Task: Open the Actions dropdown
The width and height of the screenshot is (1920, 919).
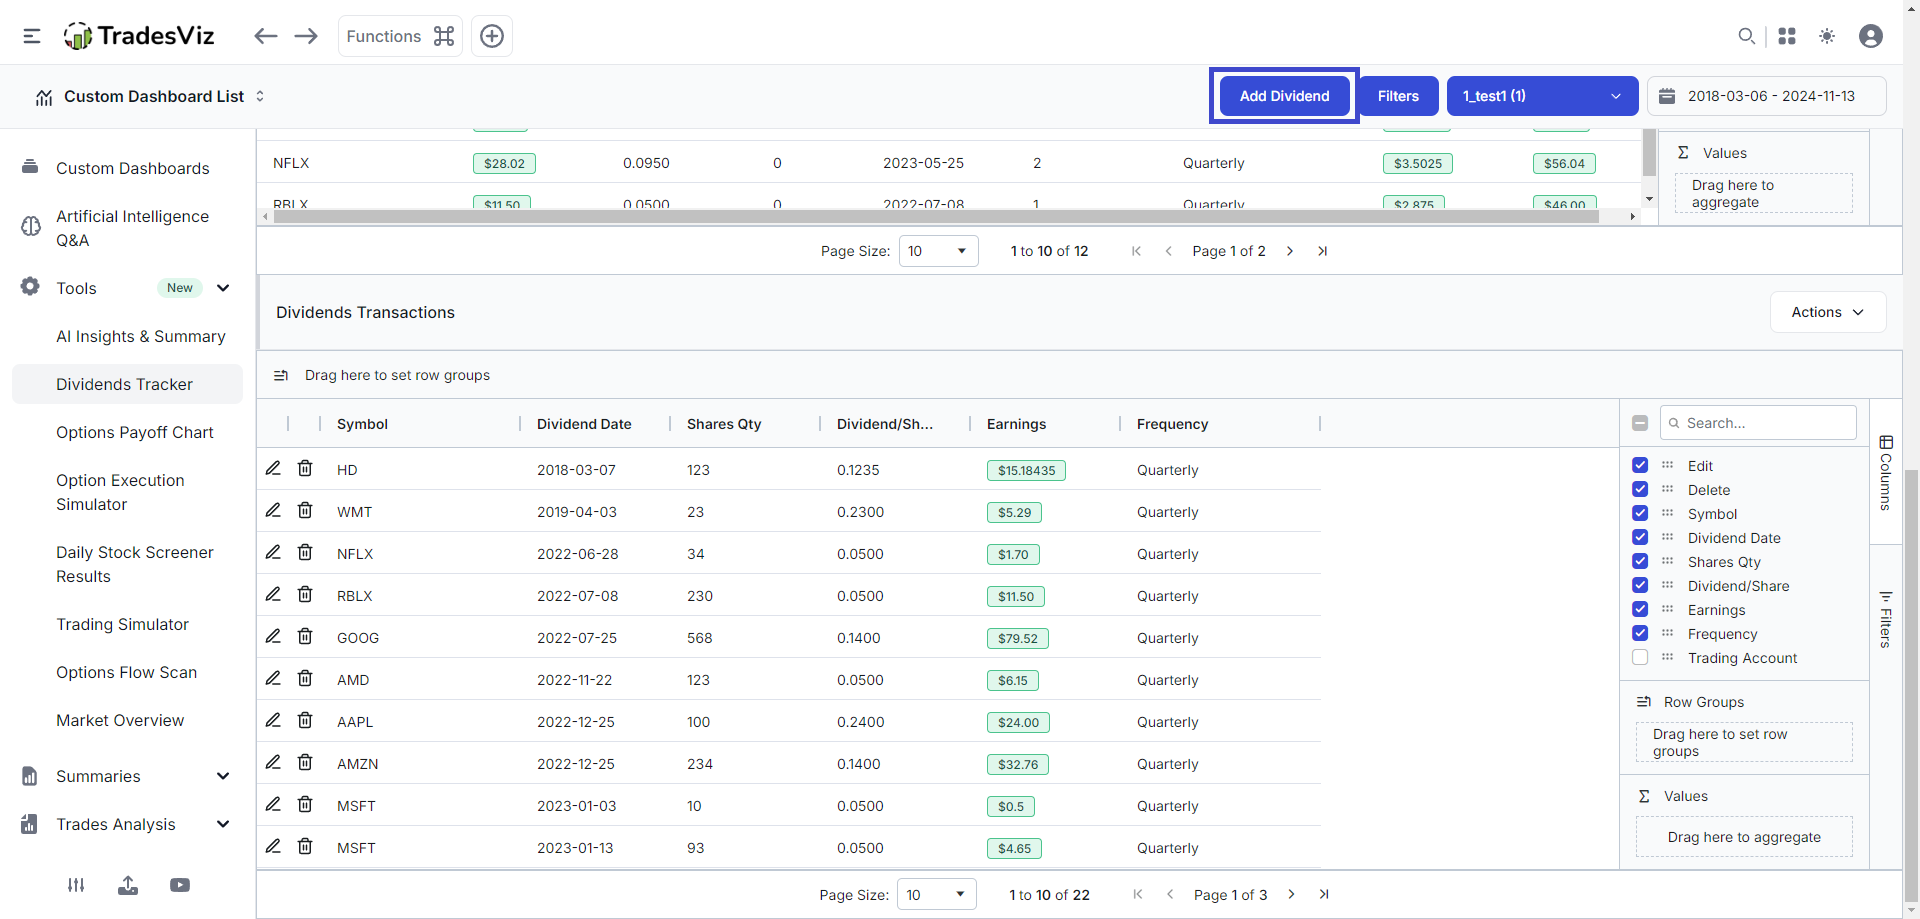Action: 1828,312
